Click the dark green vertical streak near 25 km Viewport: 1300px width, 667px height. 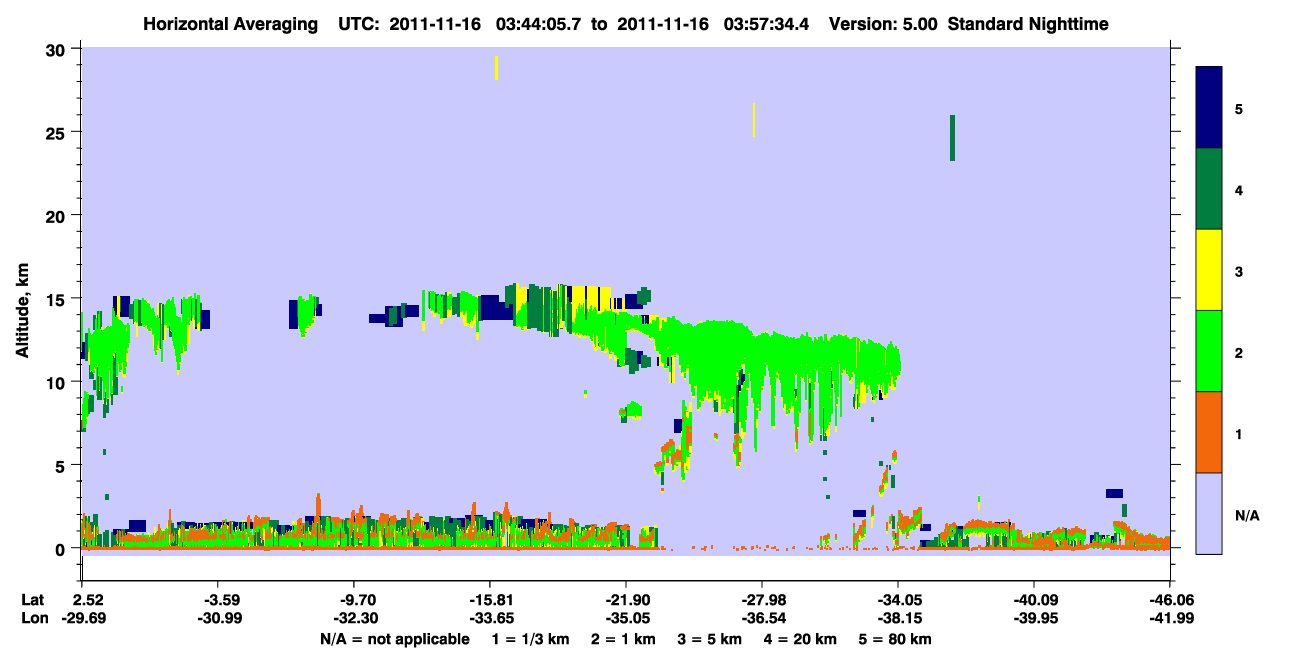[952, 138]
